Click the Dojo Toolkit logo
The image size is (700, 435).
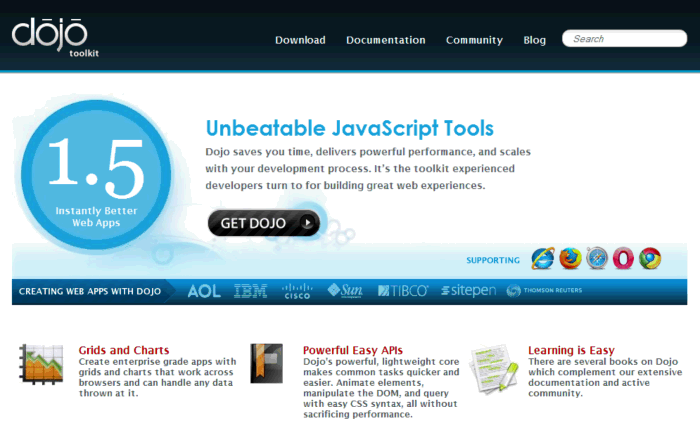tap(55, 38)
